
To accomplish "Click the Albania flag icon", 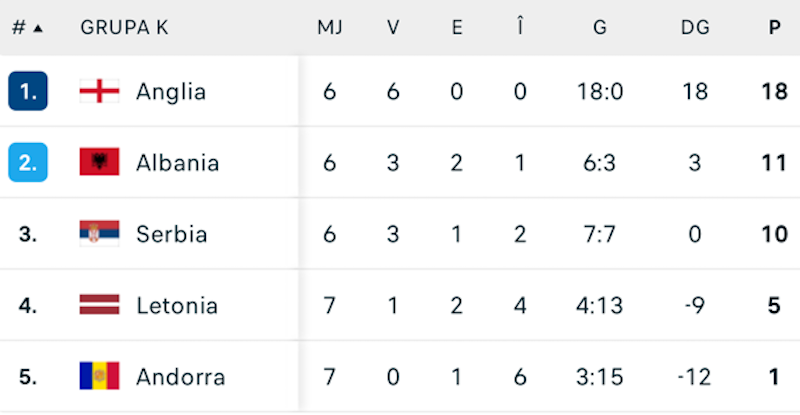I will (99, 162).
